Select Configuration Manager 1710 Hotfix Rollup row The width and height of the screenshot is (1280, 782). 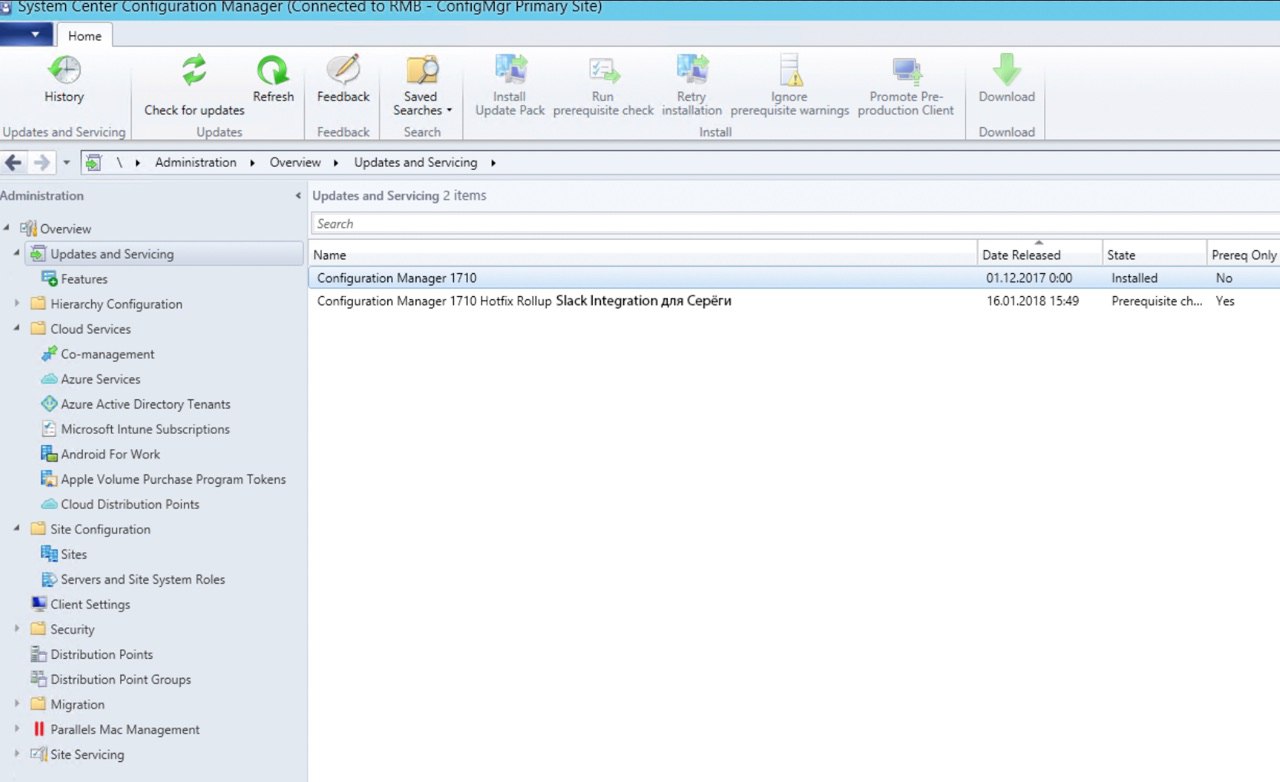pos(794,301)
